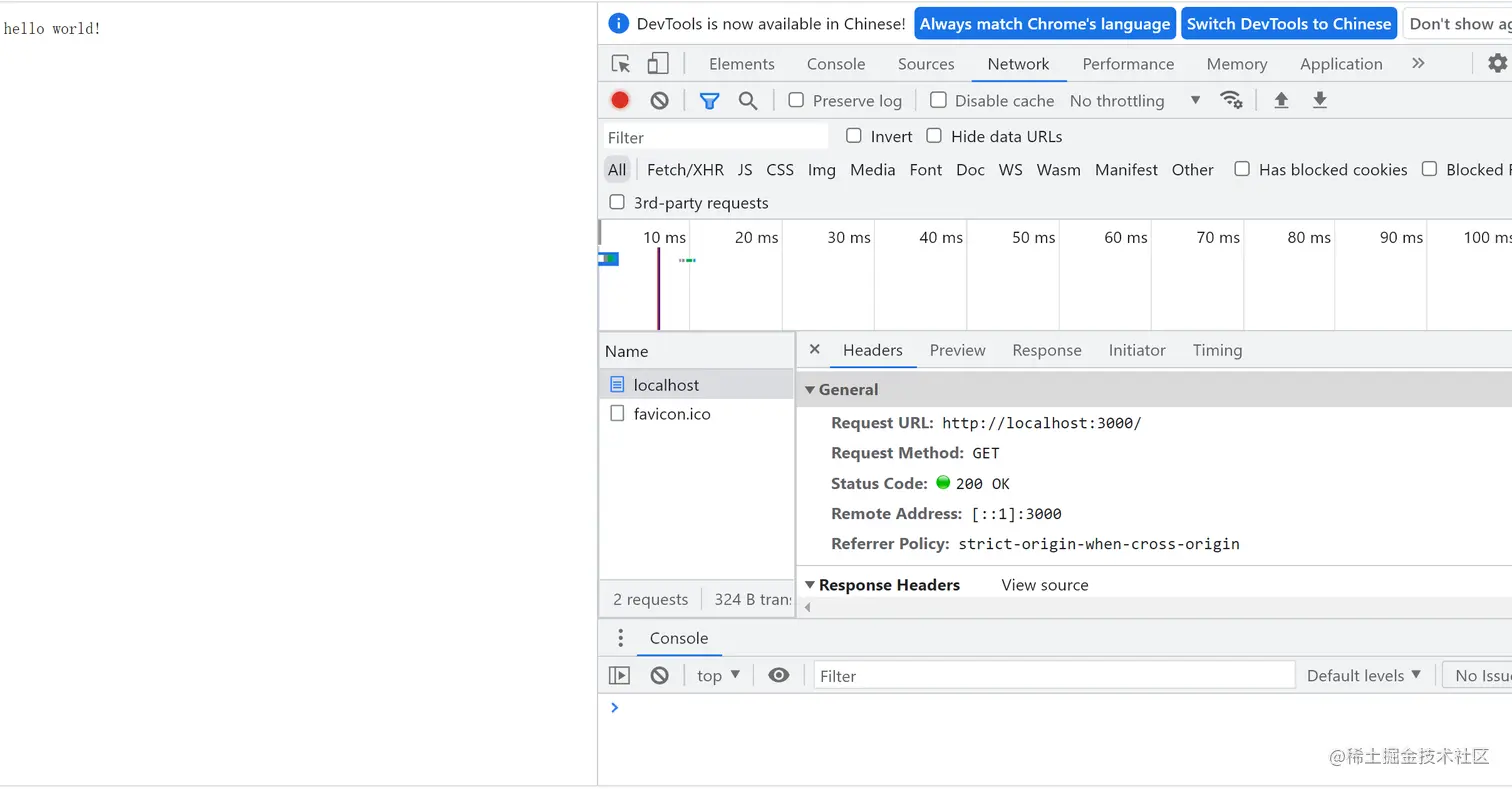Image resolution: width=1512 pixels, height=789 pixels.
Task: Collapse the Response Headers section
Action: point(810,585)
